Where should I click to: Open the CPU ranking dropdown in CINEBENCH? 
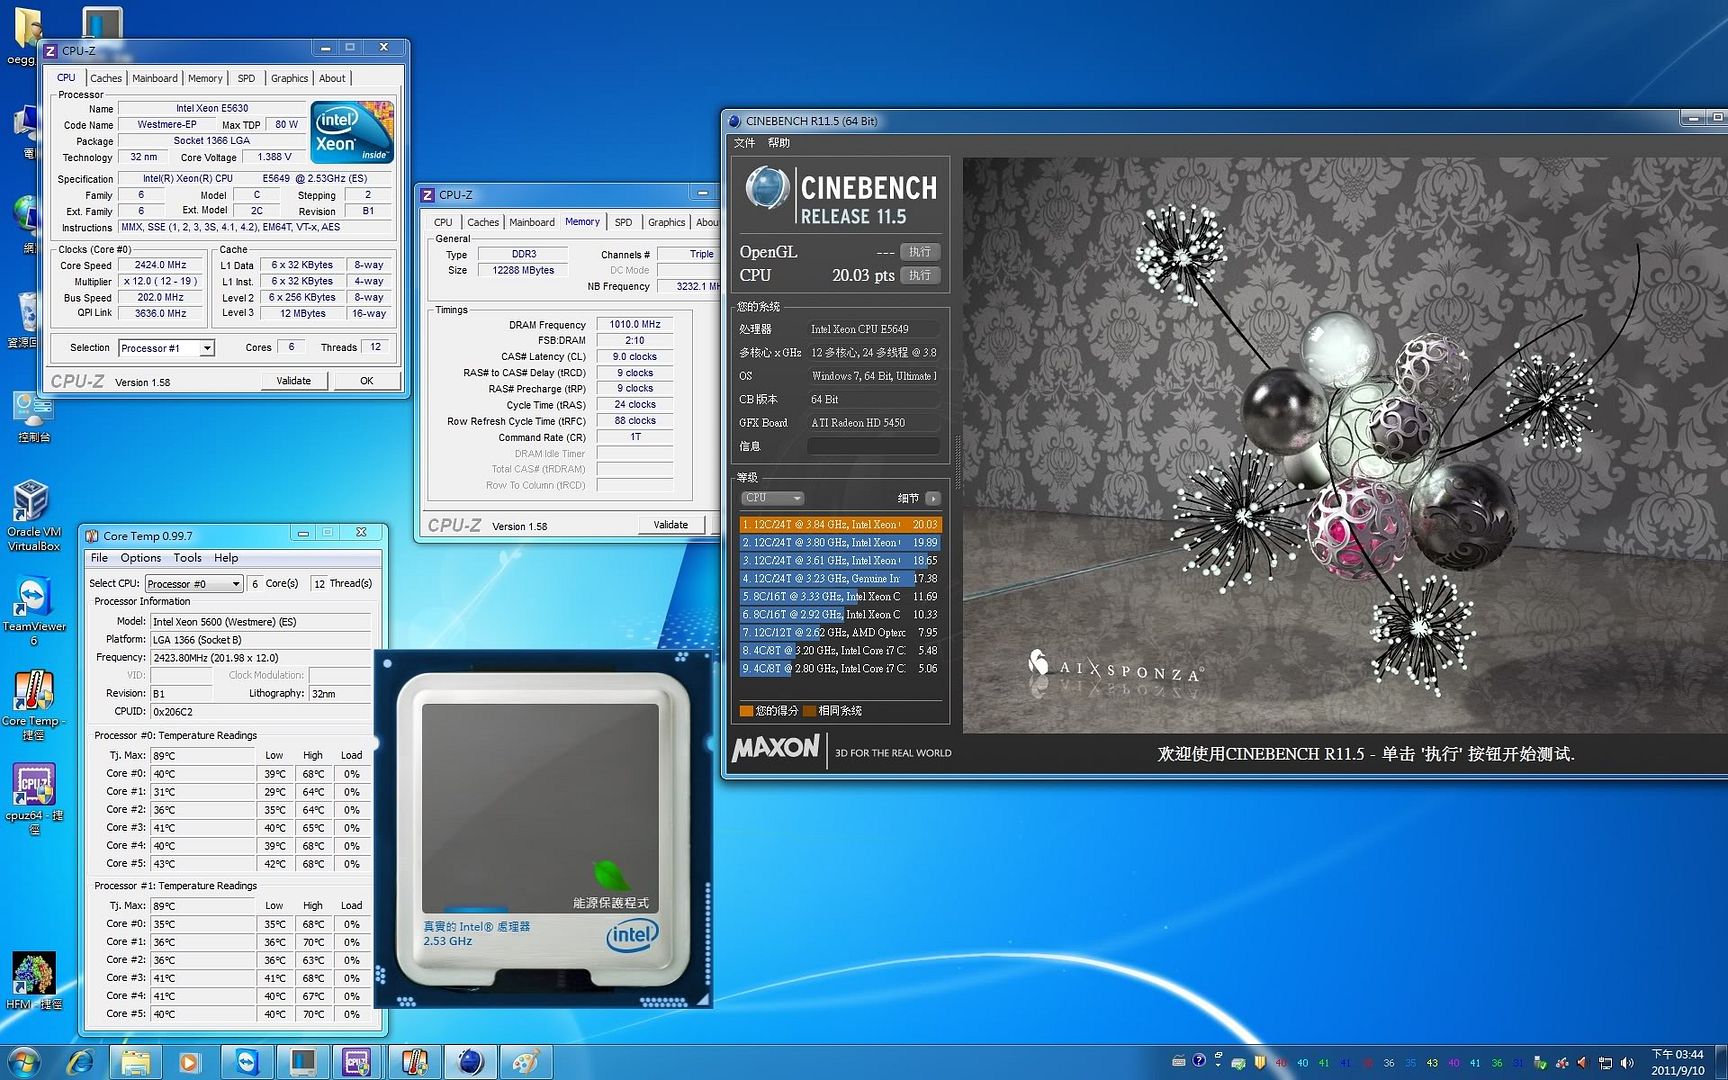coord(772,498)
